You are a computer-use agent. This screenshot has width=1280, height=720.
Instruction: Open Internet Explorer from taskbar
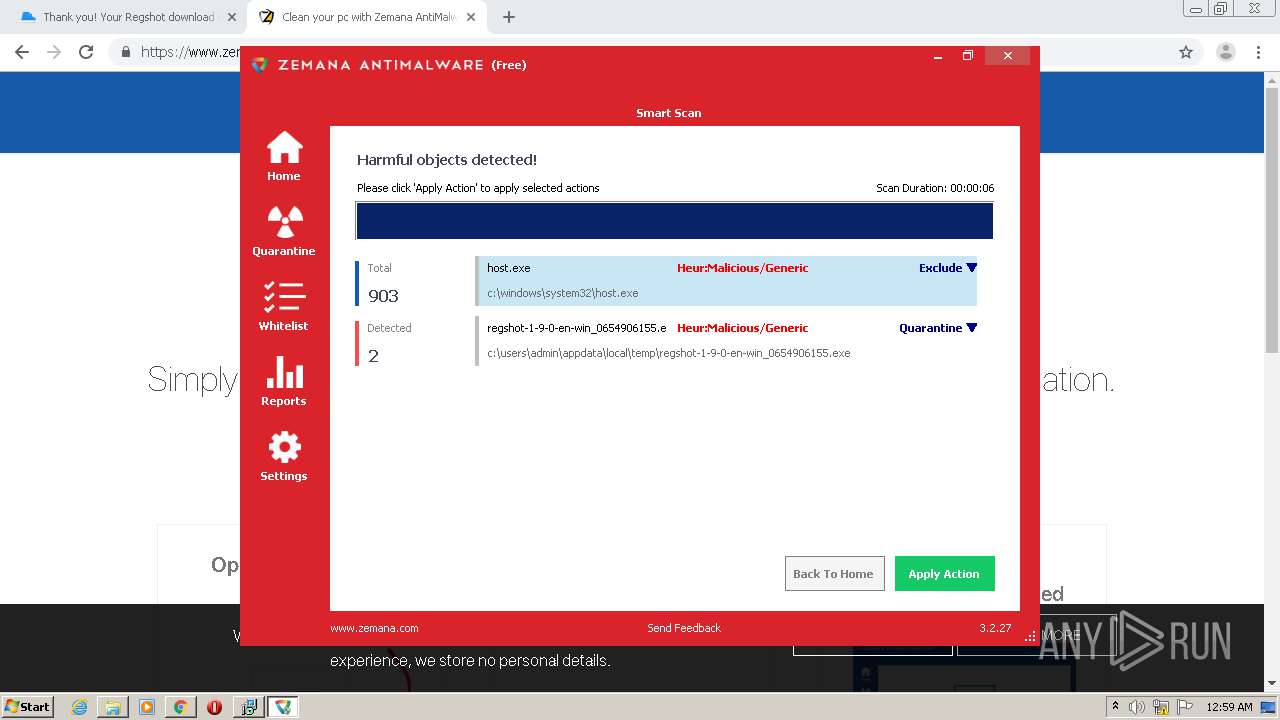[80, 707]
